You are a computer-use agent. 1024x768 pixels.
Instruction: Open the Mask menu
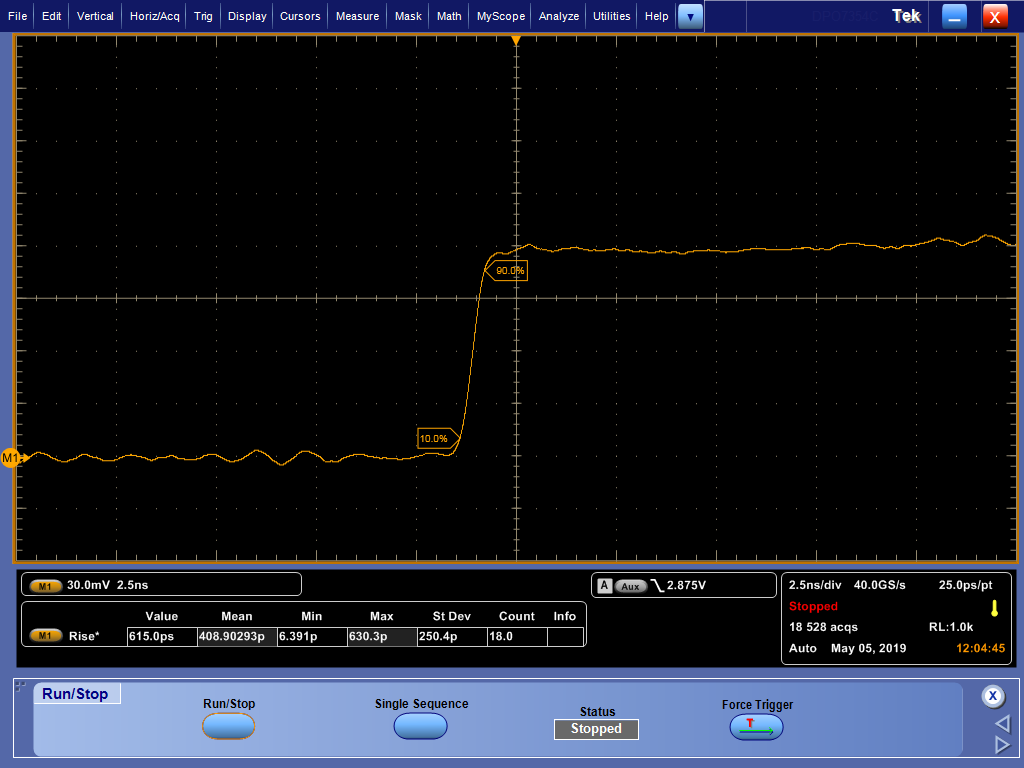[x=408, y=16]
